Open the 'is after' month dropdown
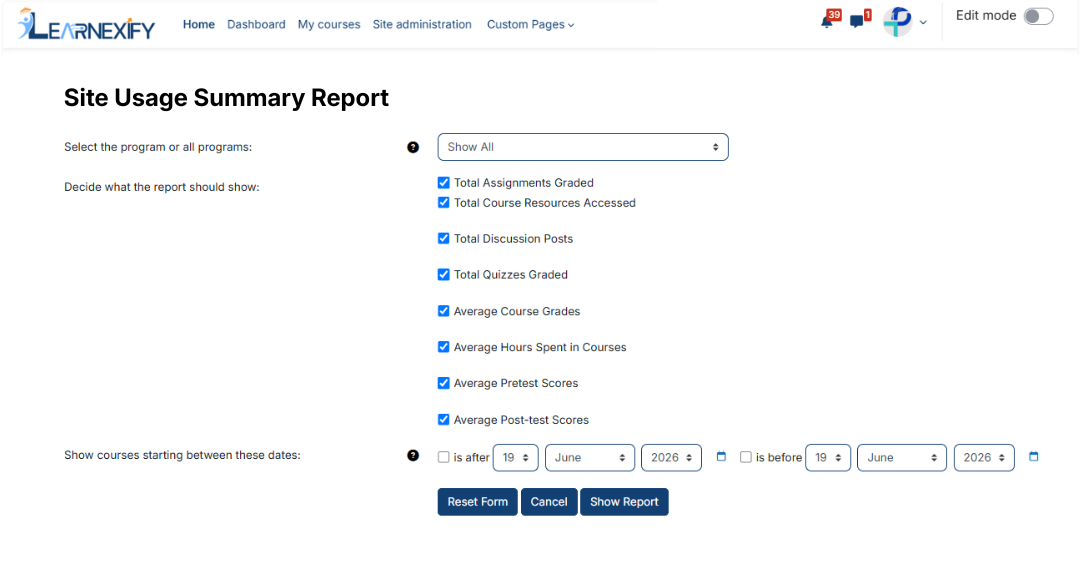This screenshot has height=566, width=1080. pos(590,458)
